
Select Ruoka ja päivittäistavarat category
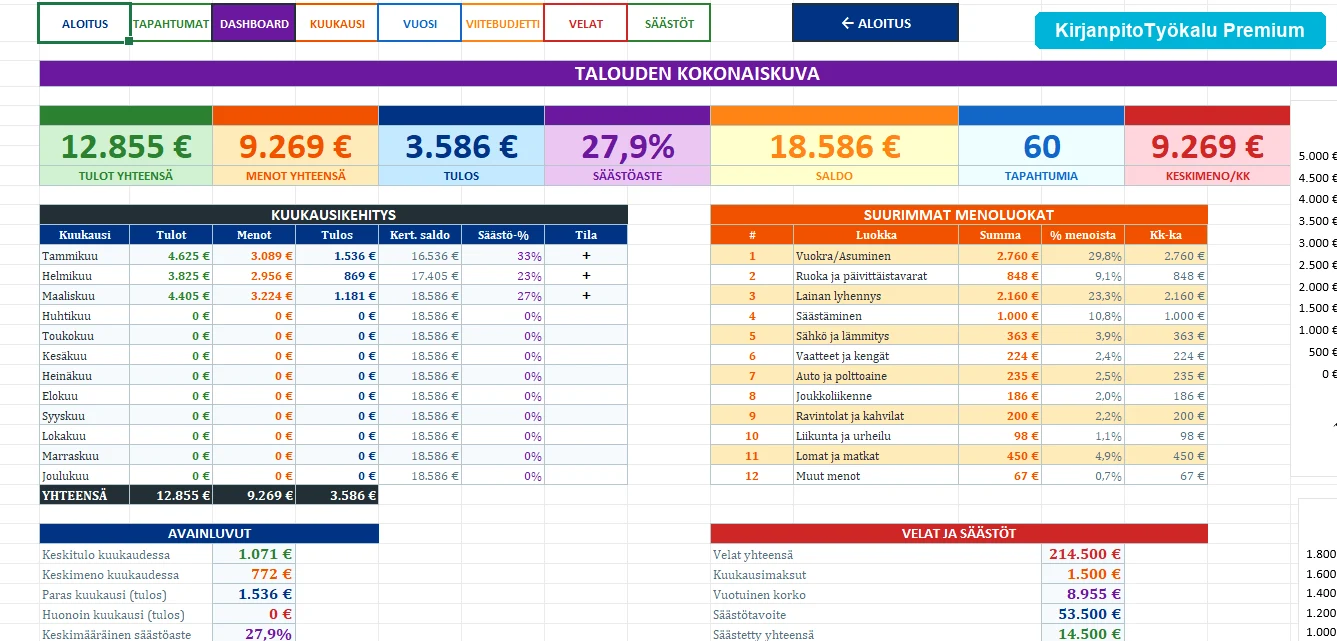(876, 275)
